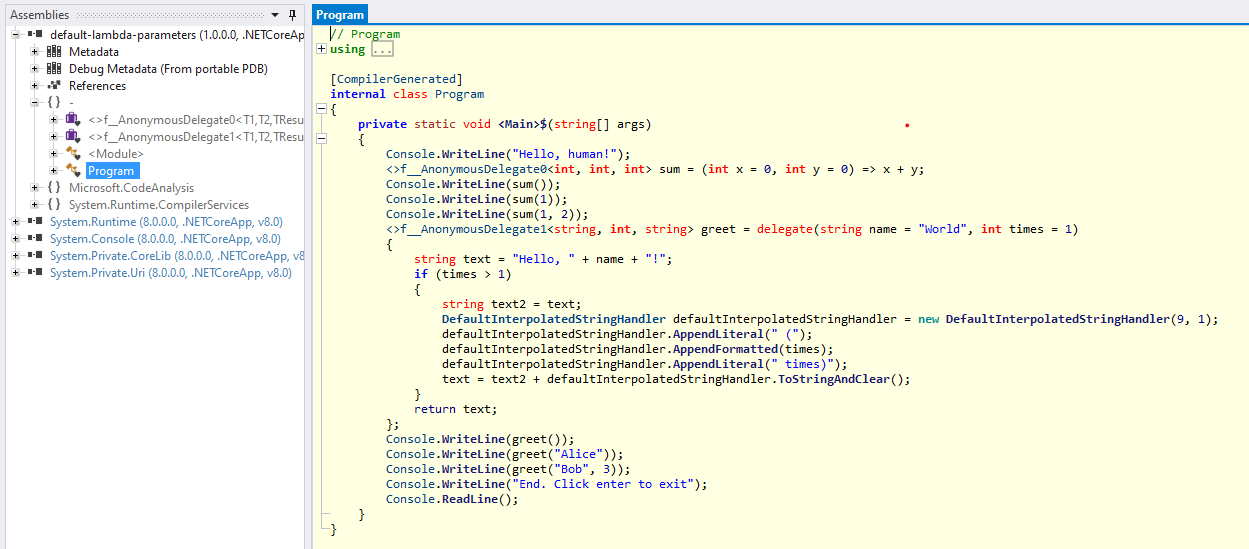The height and width of the screenshot is (549, 1249).
Task: Select the <>f__AnonymousDelegate1<T1,T2,TResult> item
Action: pos(195,137)
